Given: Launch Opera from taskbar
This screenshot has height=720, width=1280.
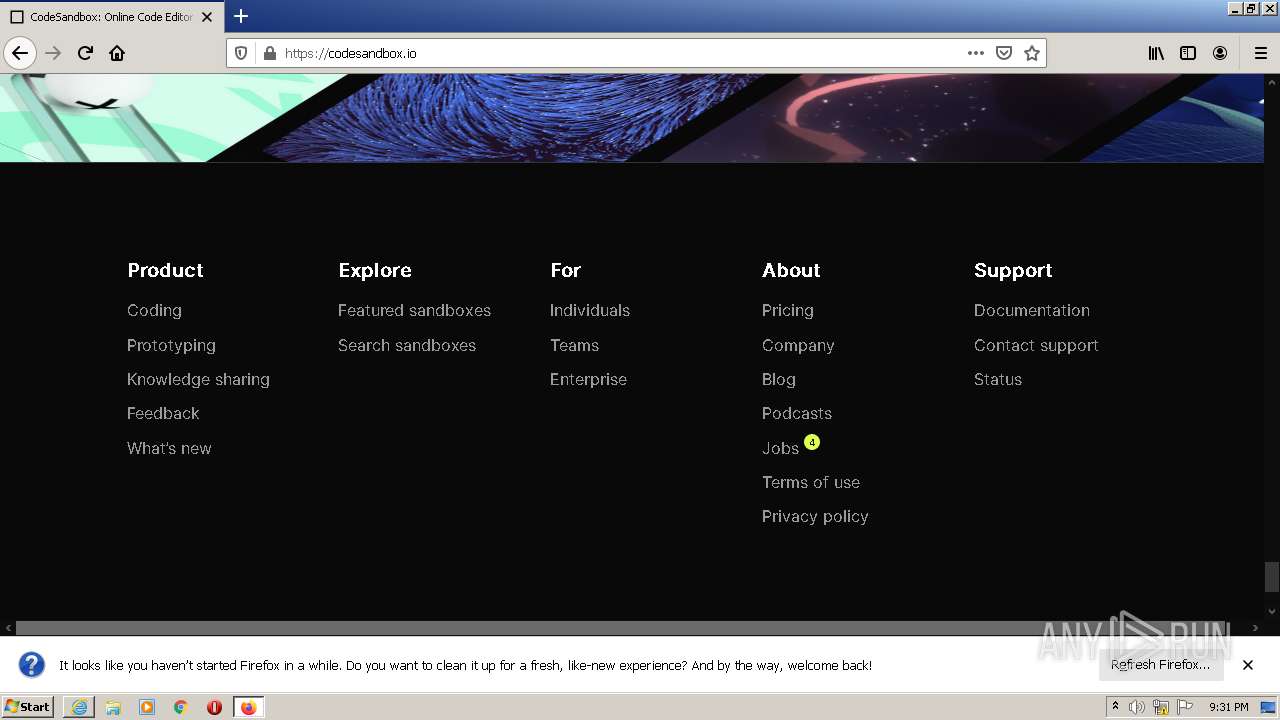Looking at the screenshot, I should pos(214,707).
